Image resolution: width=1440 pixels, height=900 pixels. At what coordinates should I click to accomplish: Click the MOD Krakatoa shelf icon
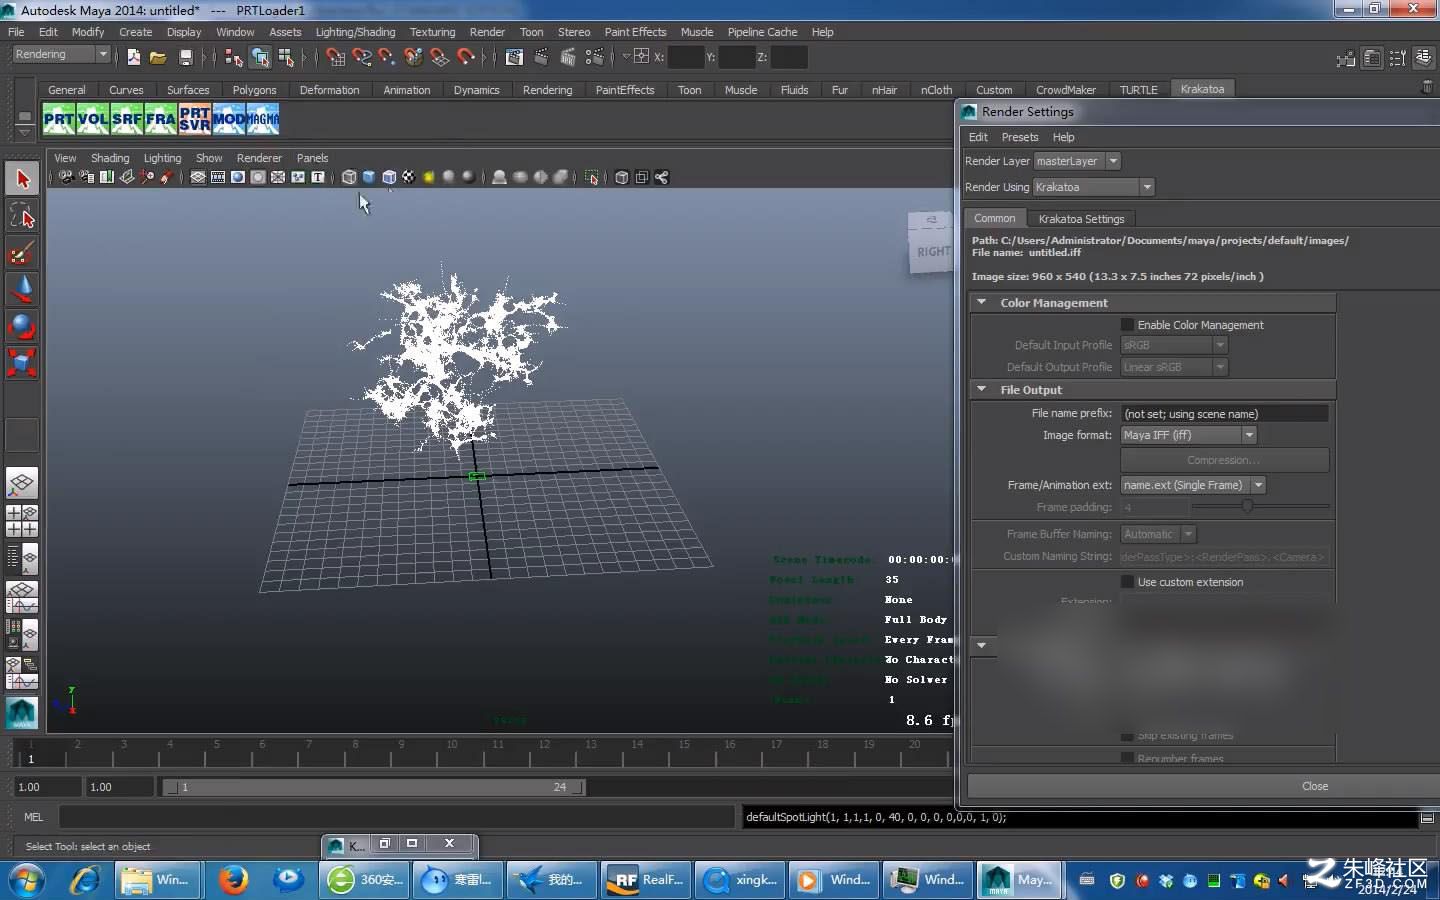click(x=229, y=119)
